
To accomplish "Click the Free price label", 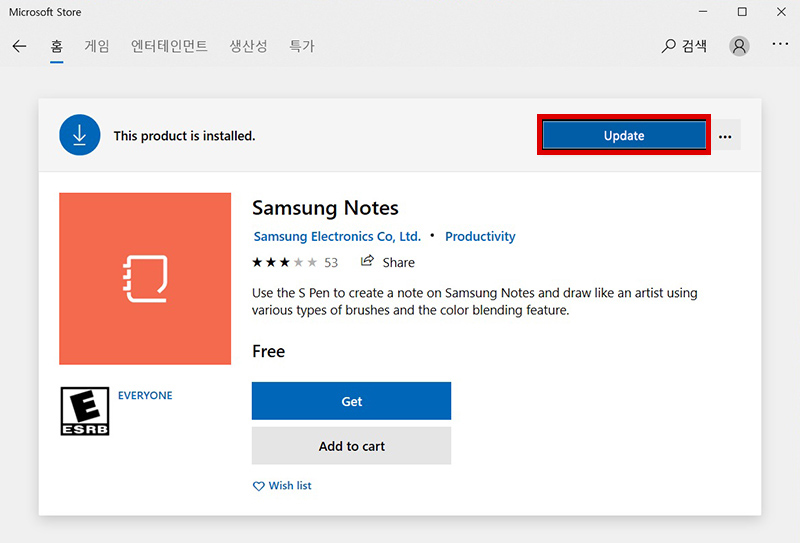I will click(268, 352).
